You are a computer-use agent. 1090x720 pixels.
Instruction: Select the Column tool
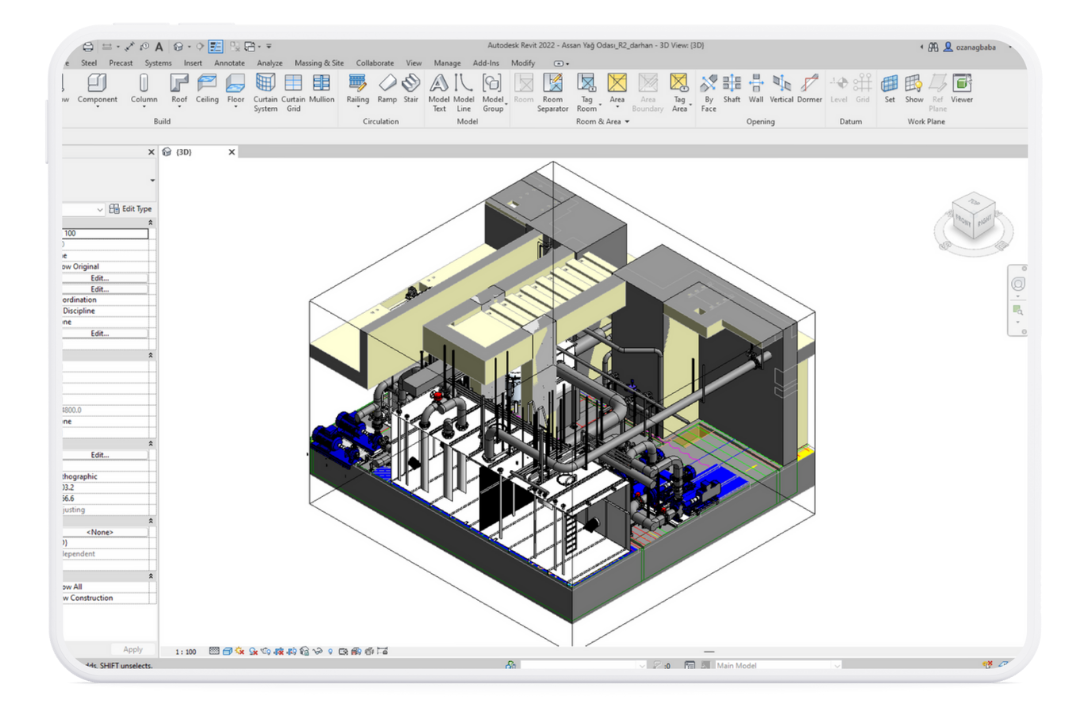point(144,88)
